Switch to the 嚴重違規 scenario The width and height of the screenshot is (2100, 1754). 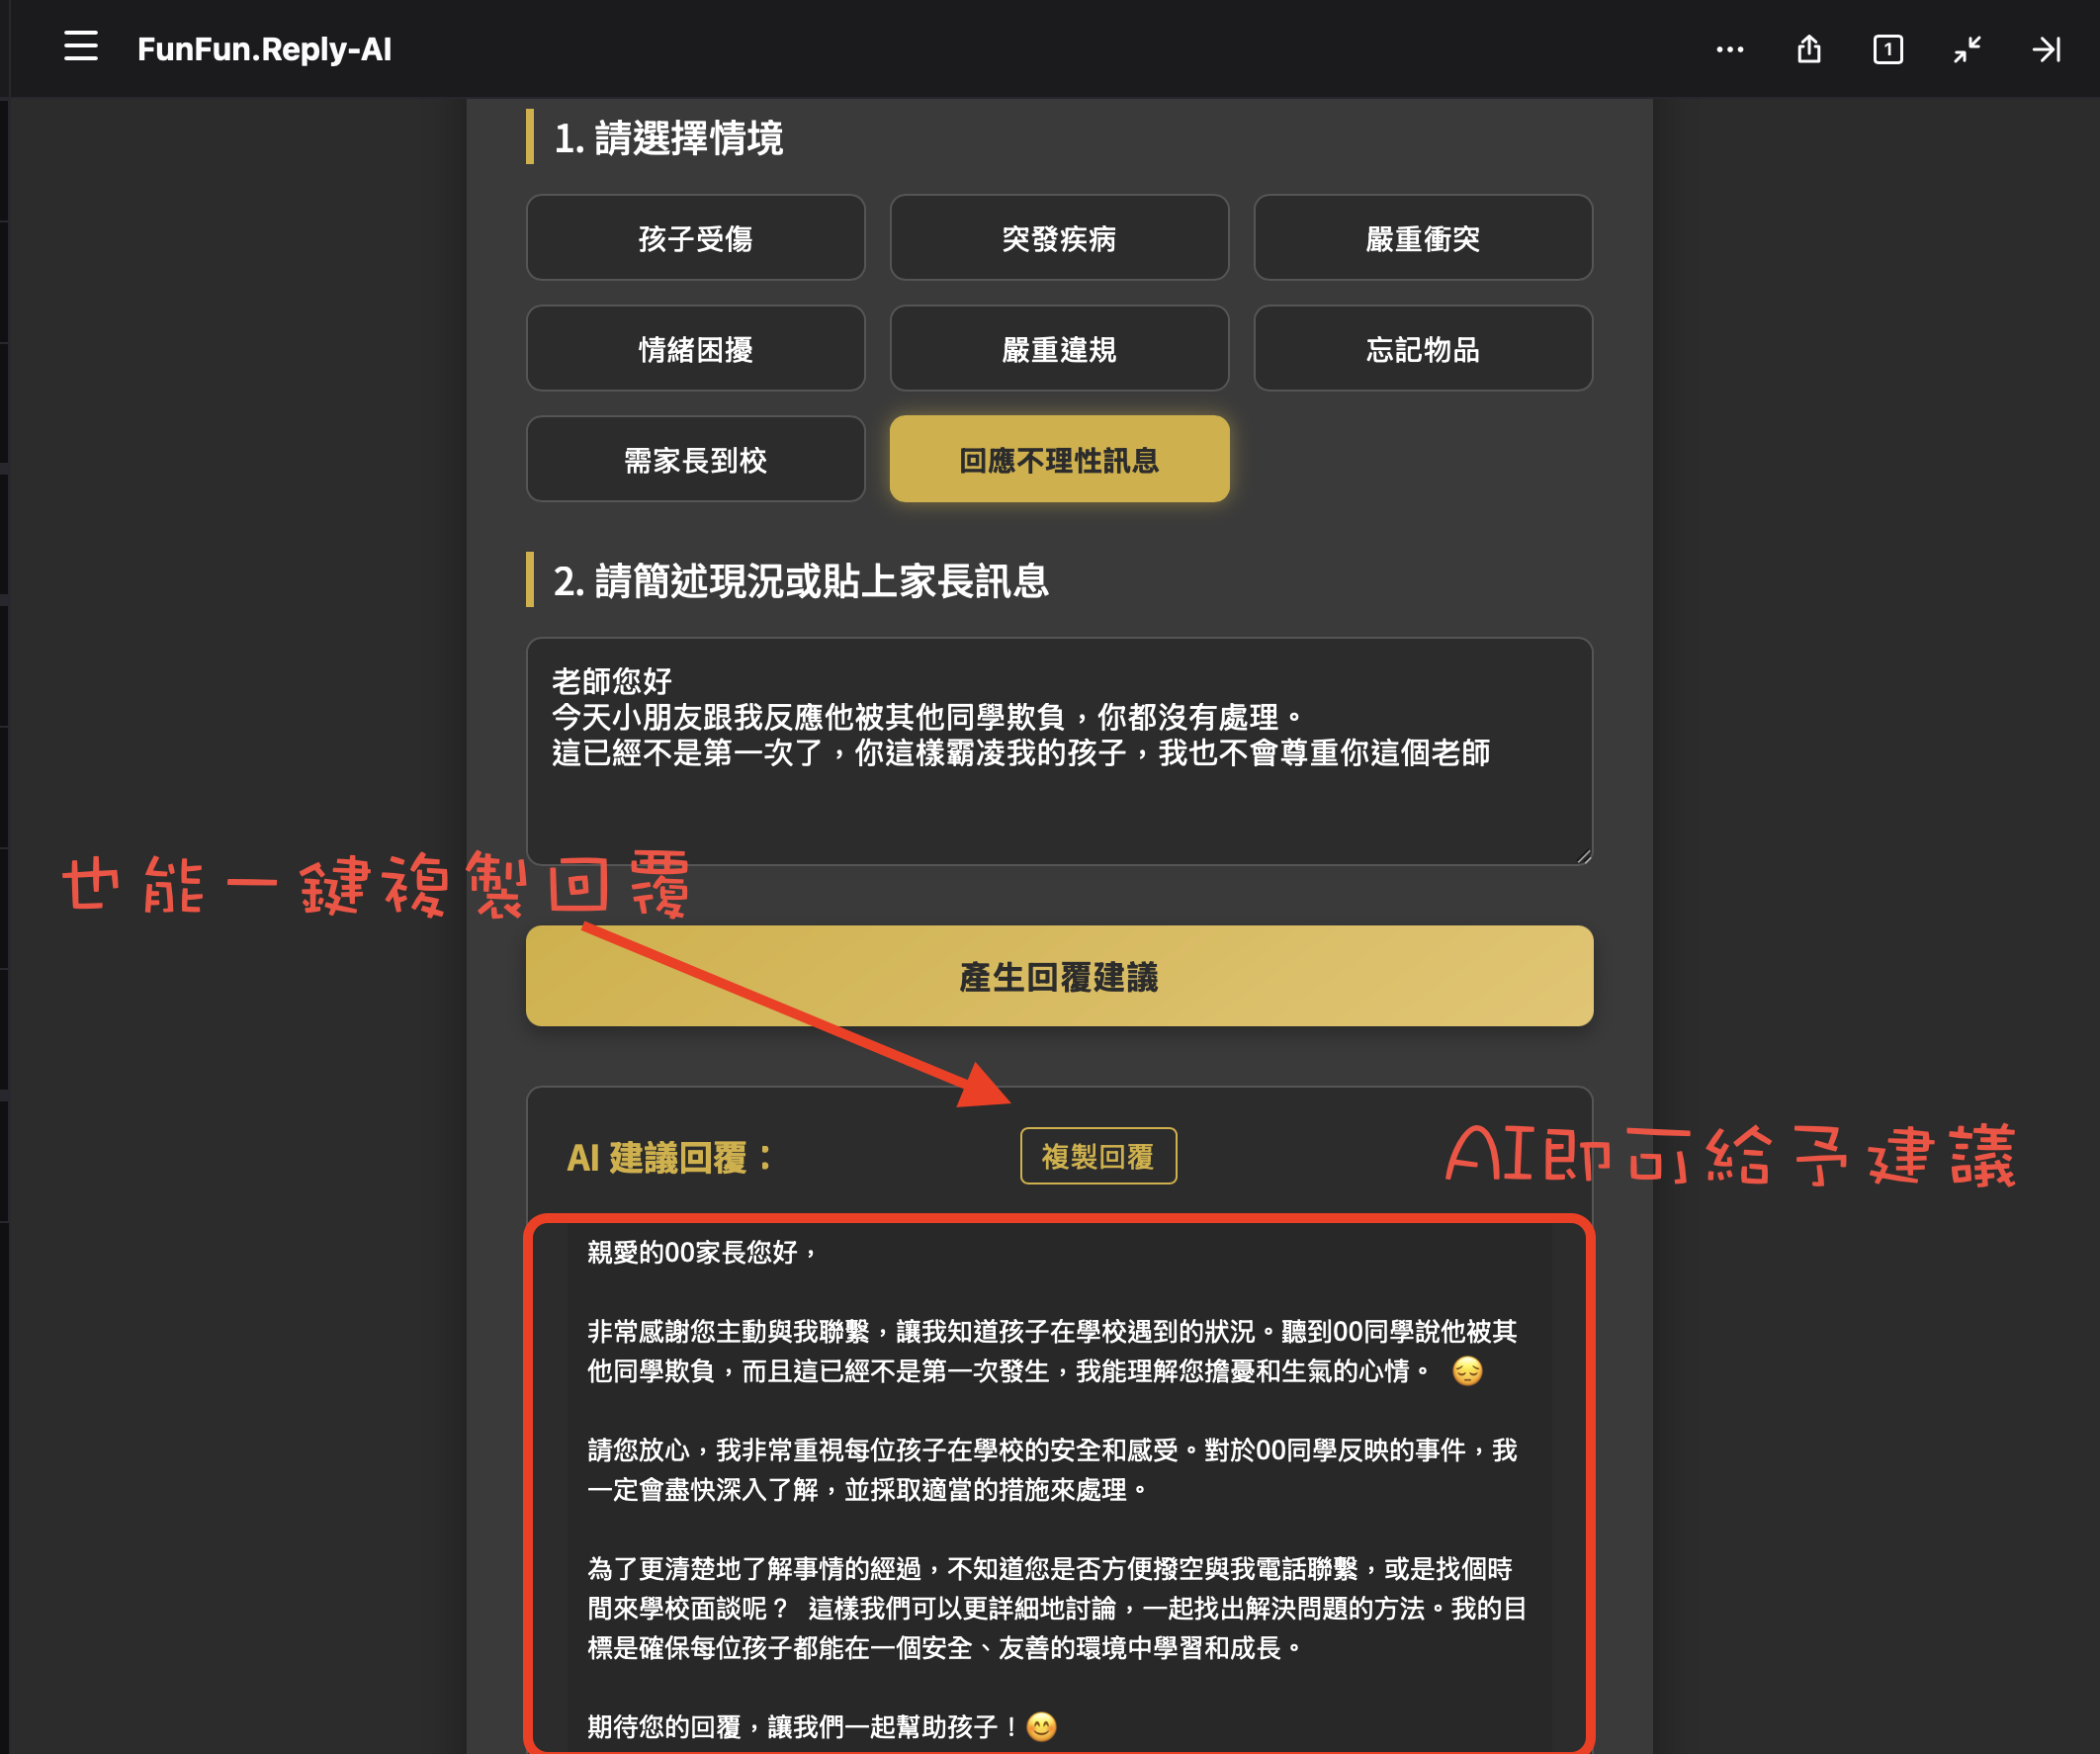pos(1059,348)
